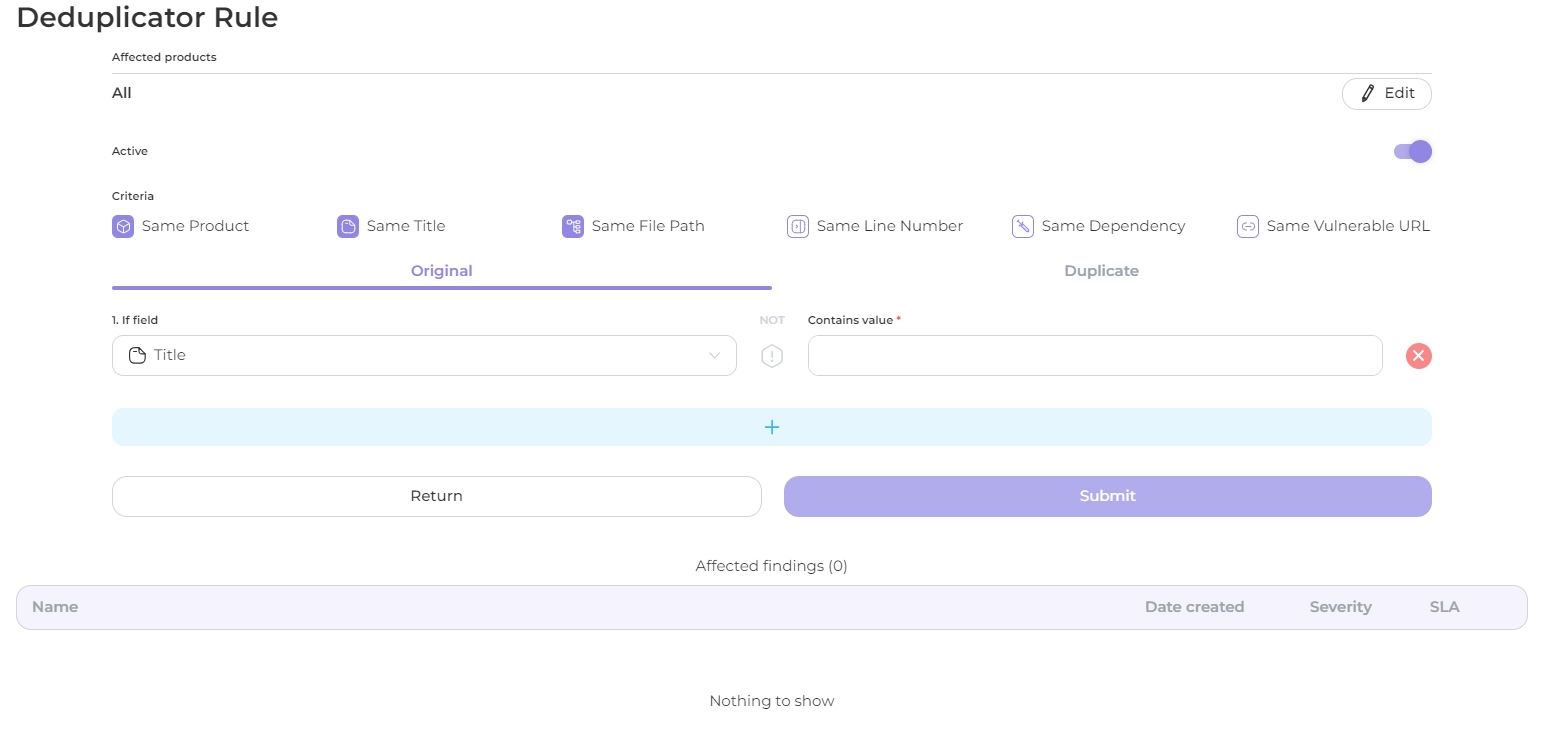The height and width of the screenshot is (743, 1552).
Task: Click the Same Title criteria icon
Action: pyautogui.click(x=347, y=226)
